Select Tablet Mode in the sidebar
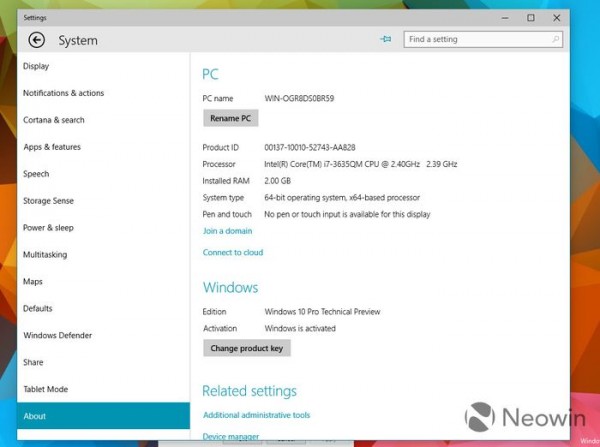This screenshot has height=447, width=600. tap(46, 390)
